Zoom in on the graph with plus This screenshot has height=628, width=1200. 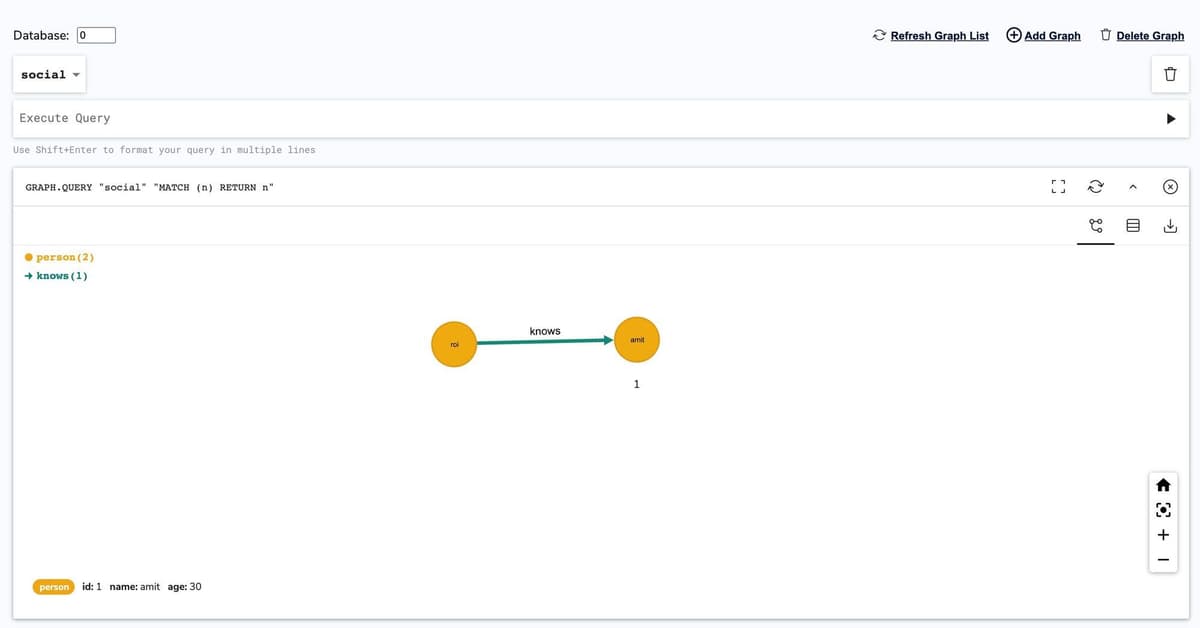tap(1163, 535)
